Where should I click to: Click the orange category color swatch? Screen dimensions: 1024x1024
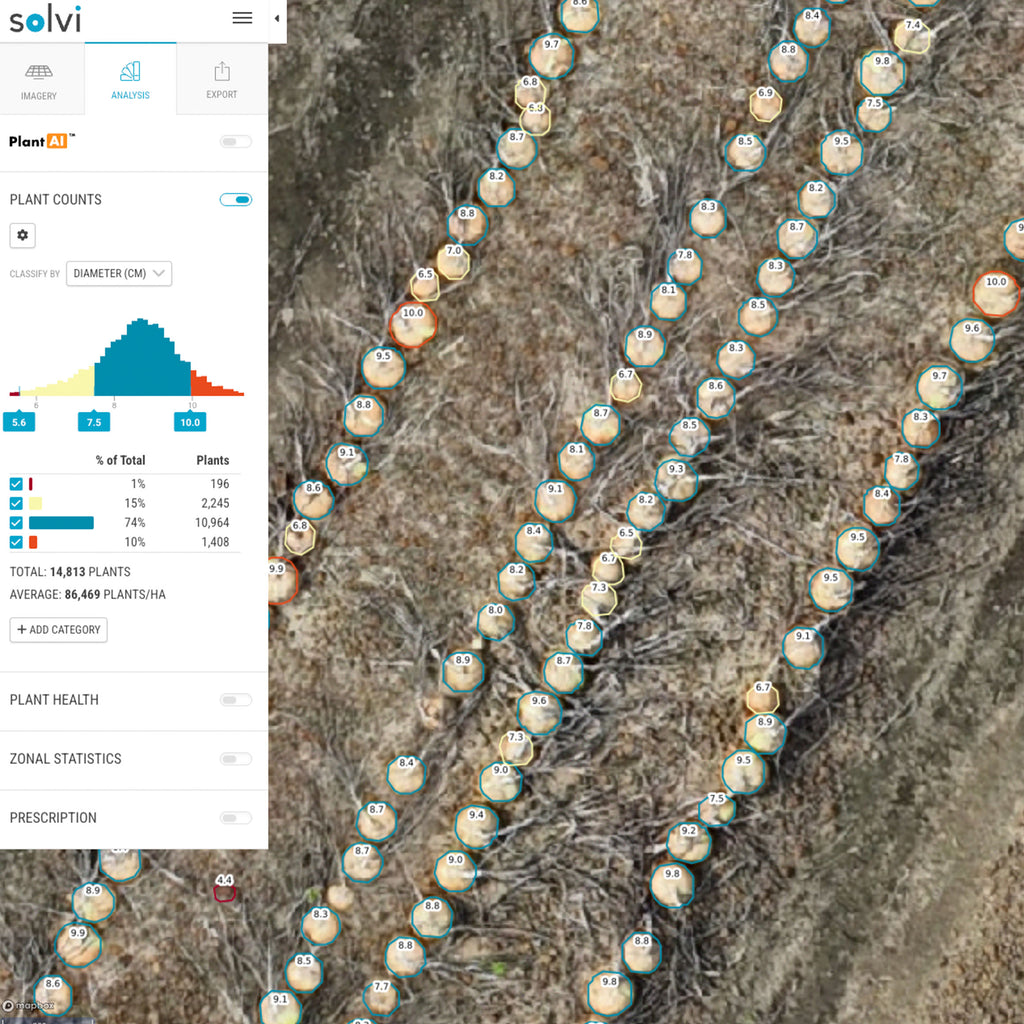pos(33,542)
